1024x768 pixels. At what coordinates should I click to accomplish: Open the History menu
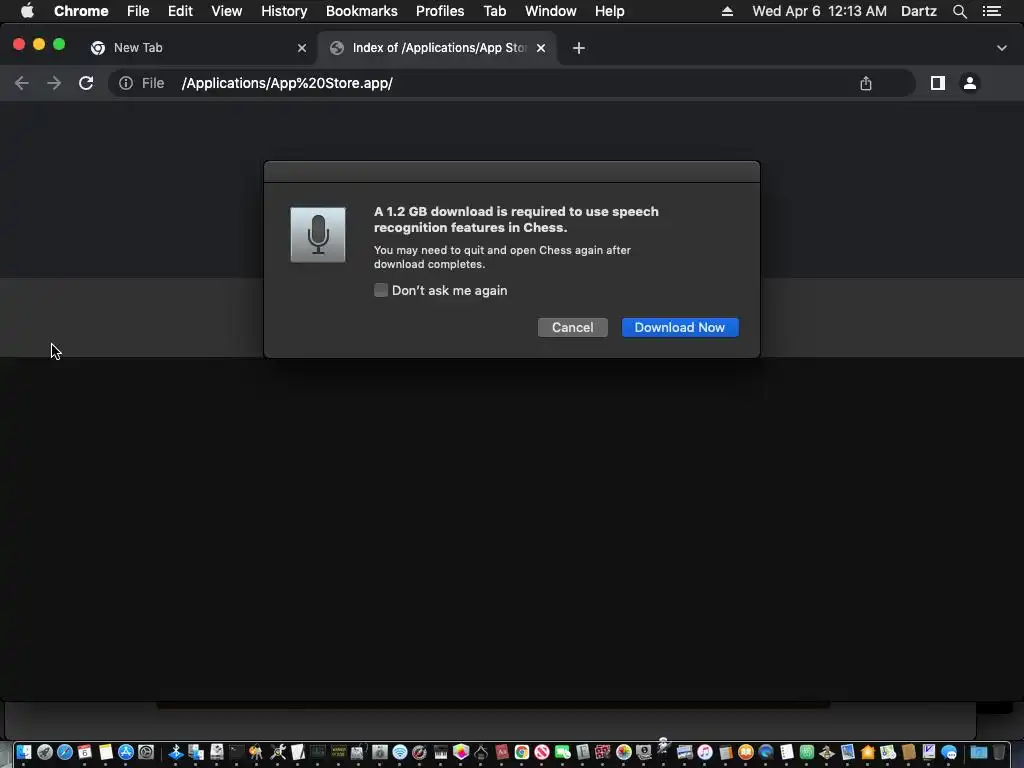point(283,11)
